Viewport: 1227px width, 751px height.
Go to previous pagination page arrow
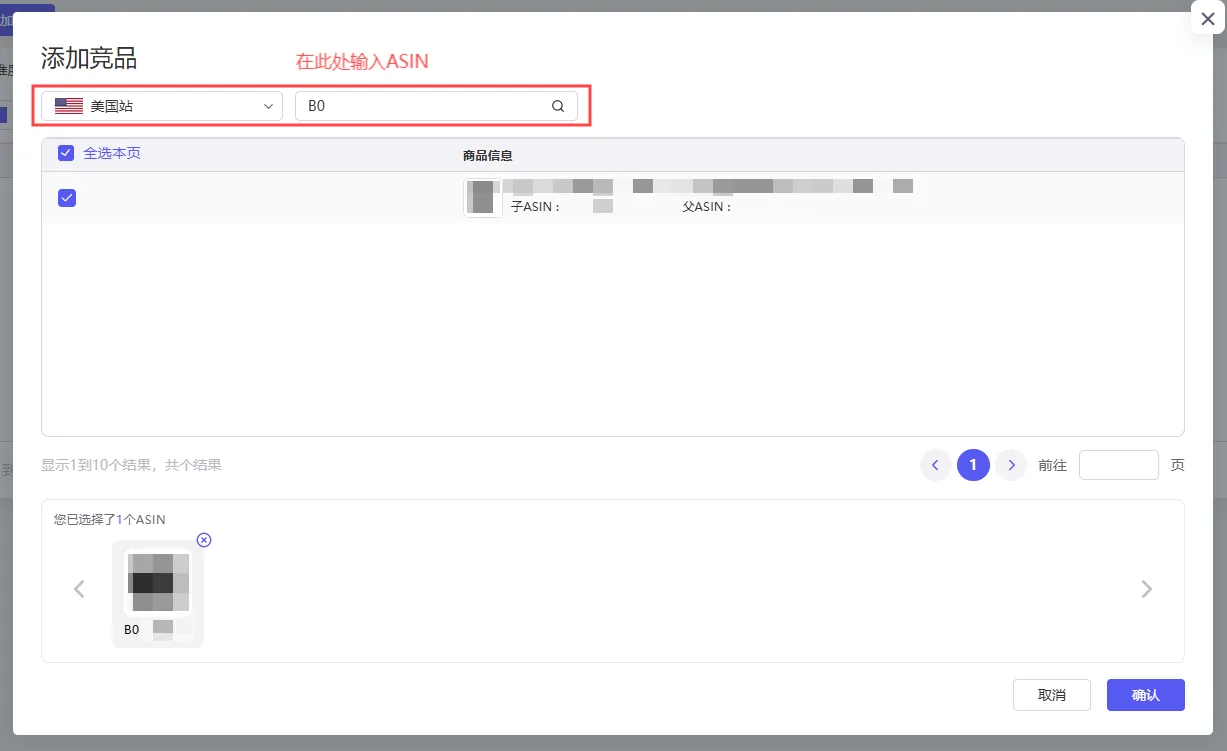coord(936,465)
